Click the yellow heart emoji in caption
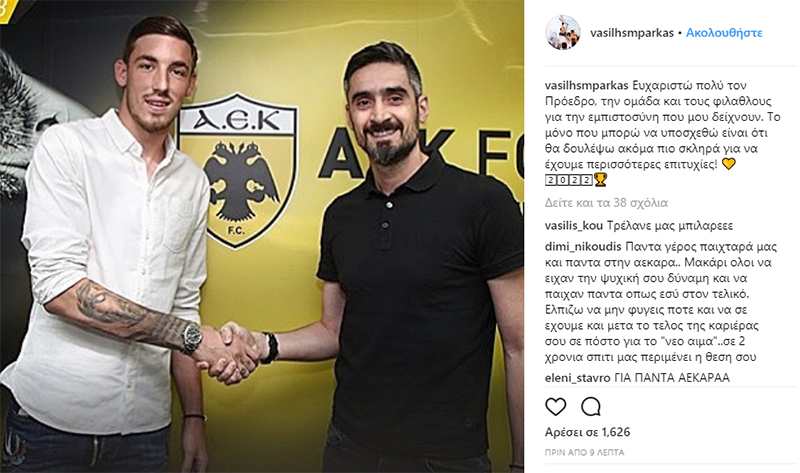This screenshot has height=473, width=800. [x=729, y=164]
